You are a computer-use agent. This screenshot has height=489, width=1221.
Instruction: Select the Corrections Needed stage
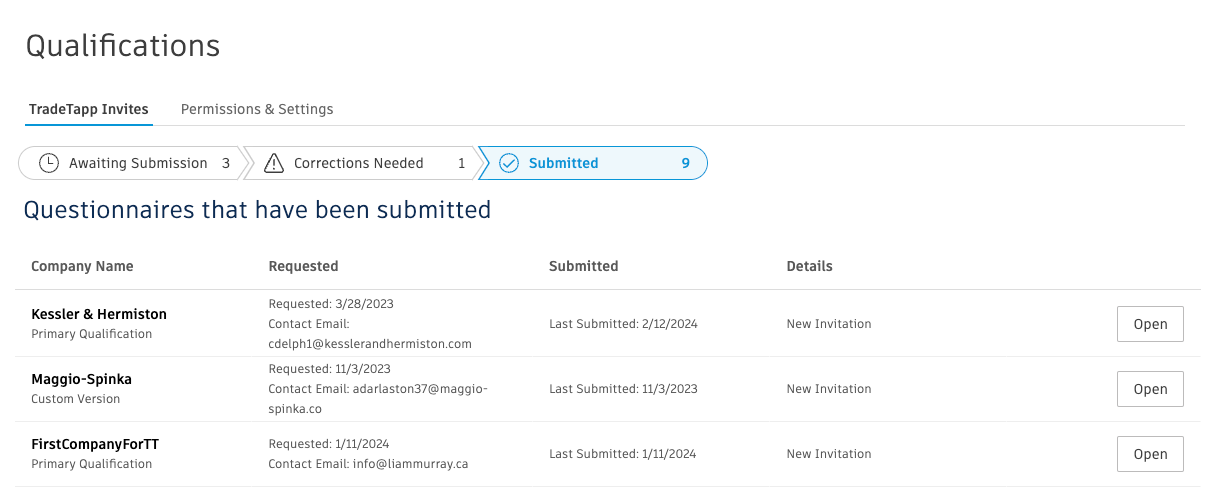tap(360, 163)
